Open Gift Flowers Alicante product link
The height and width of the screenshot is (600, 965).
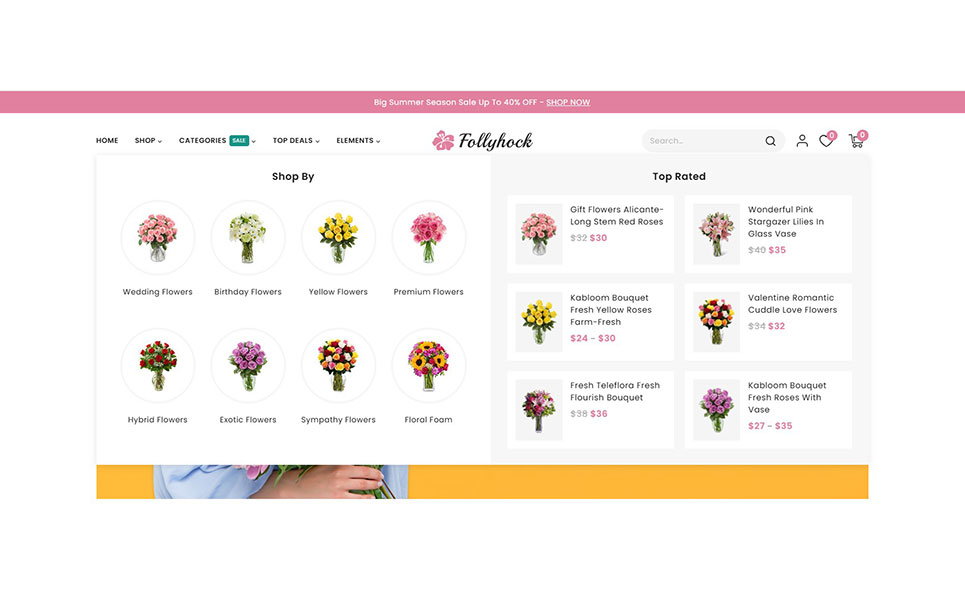[617, 215]
